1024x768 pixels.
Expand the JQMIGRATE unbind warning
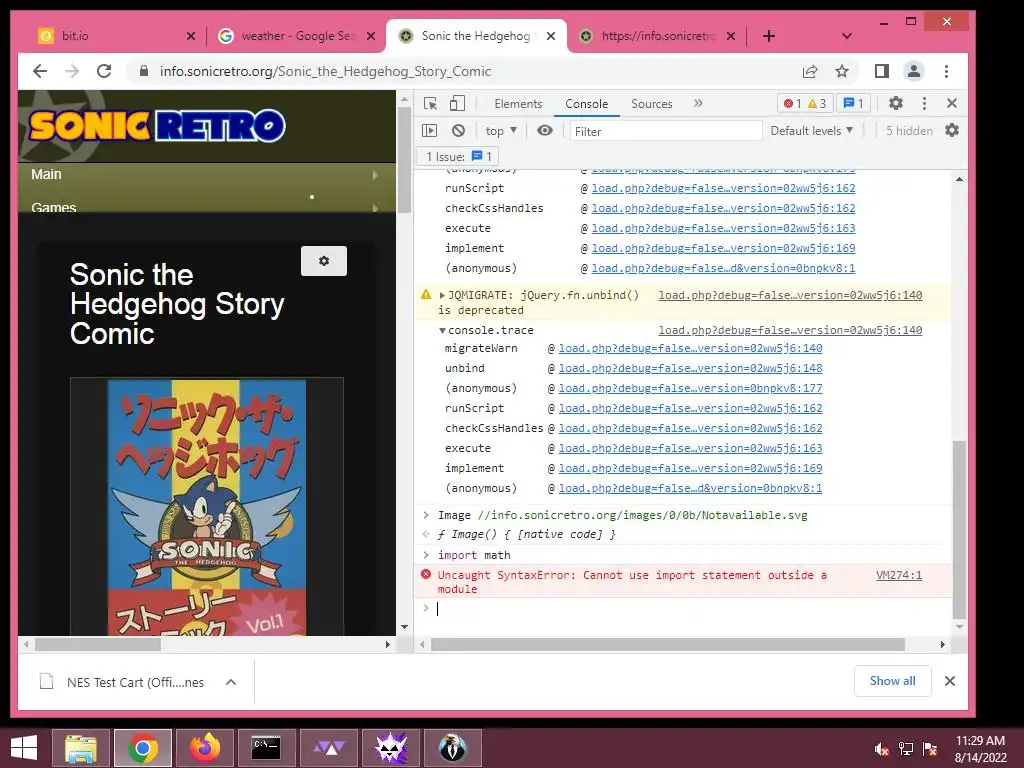442,295
